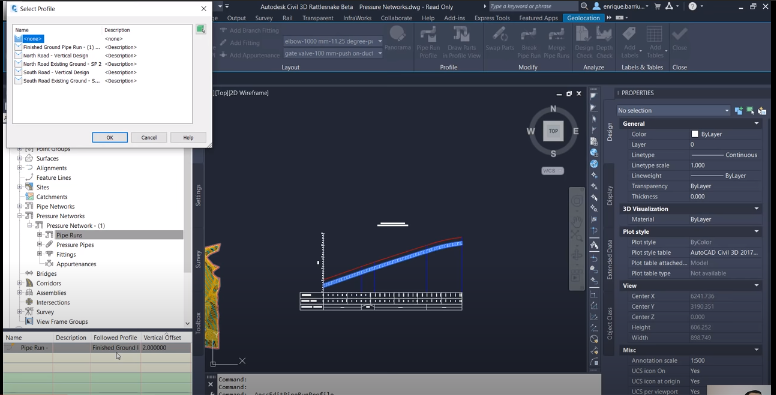
Task: Expand the Fittings tree node
Action: pyautogui.click(x=40, y=254)
